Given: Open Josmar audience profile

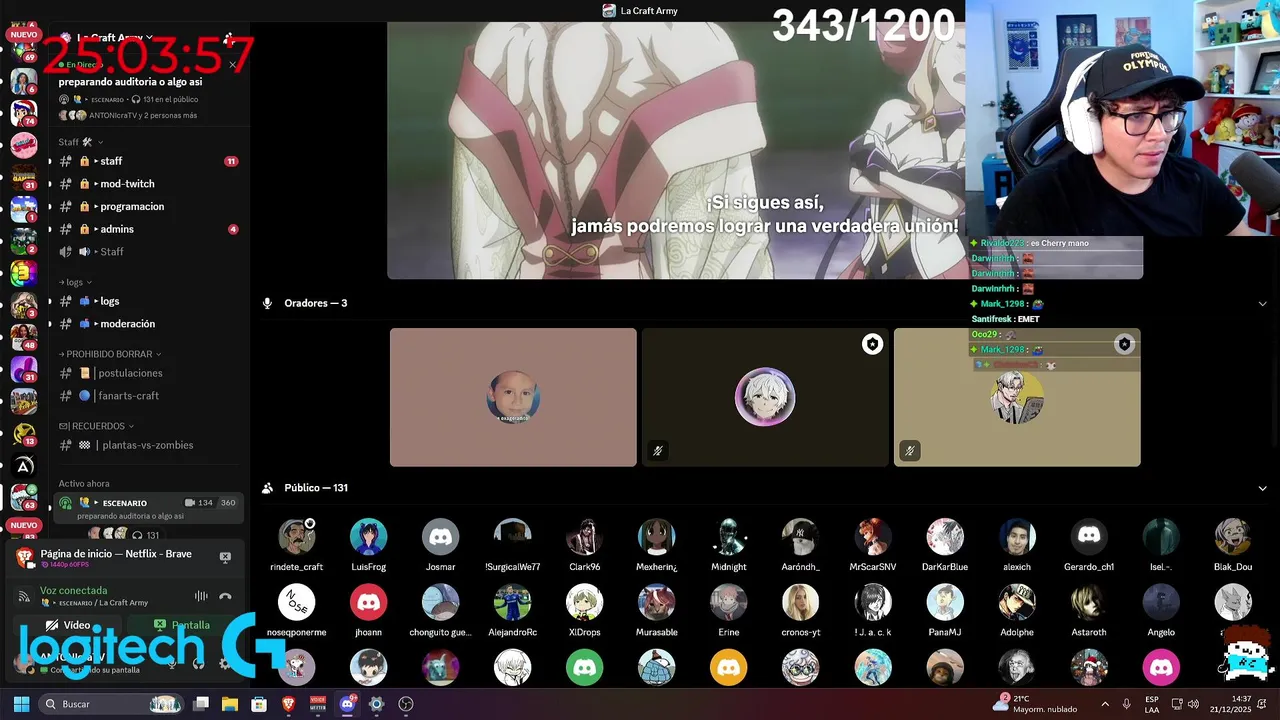Looking at the screenshot, I should coord(441,545).
